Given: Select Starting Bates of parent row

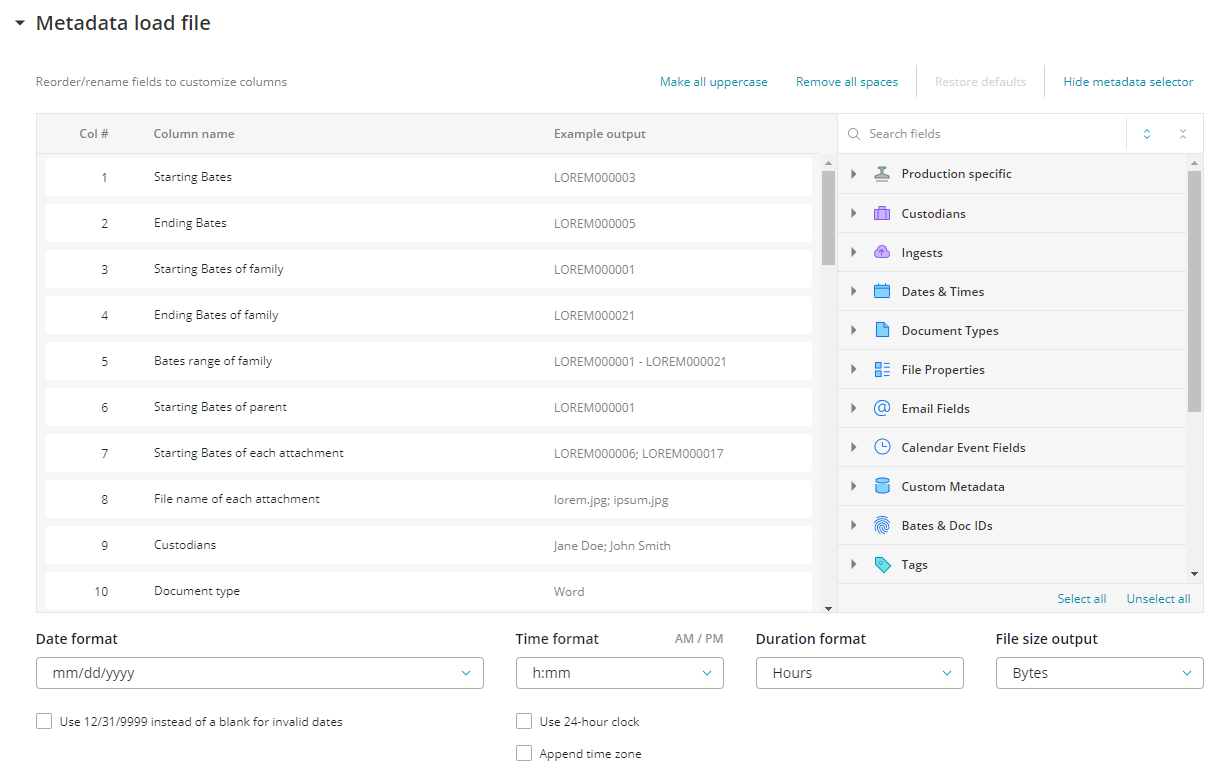Looking at the screenshot, I should [x=428, y=407].
